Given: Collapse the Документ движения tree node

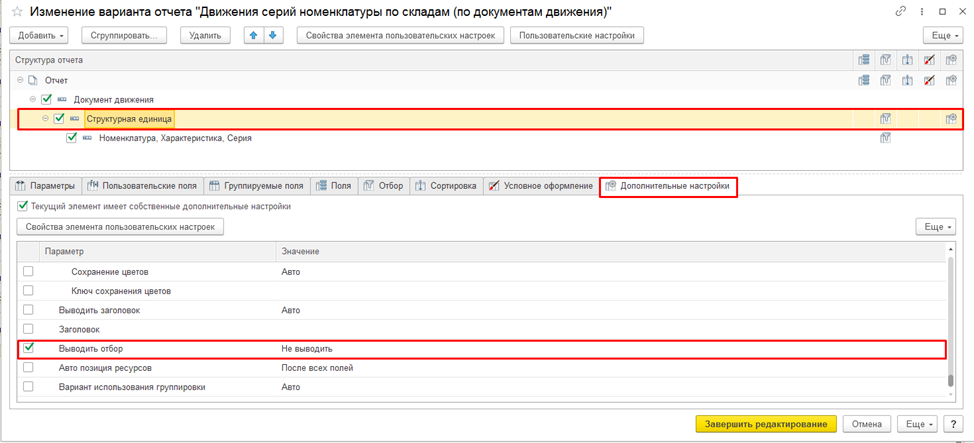Looking at the screenshot, I should (32, 99).
